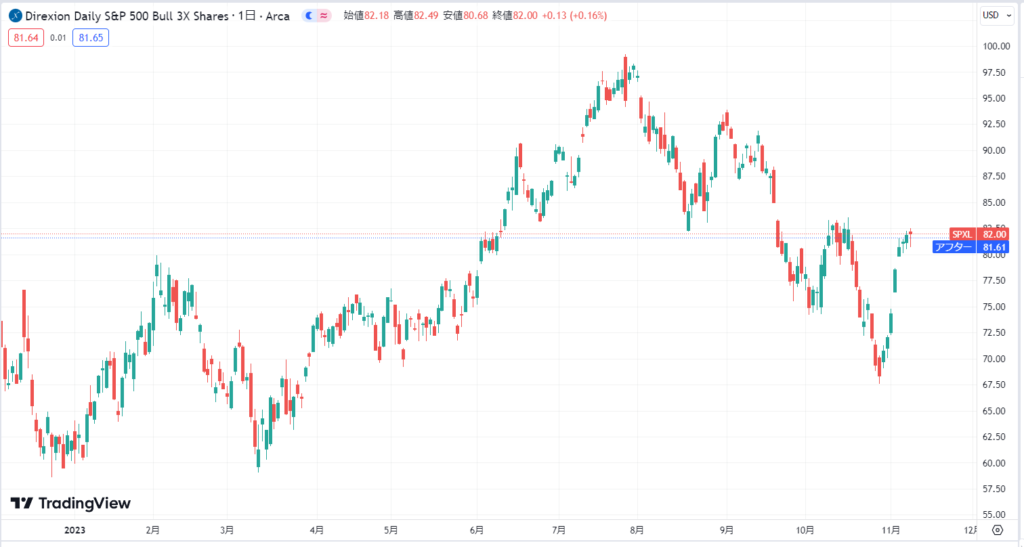The image size is (1024, 547).
Task: Click the 7月 label on time axis
Action: pyautogui.click(x=558, y=530)
